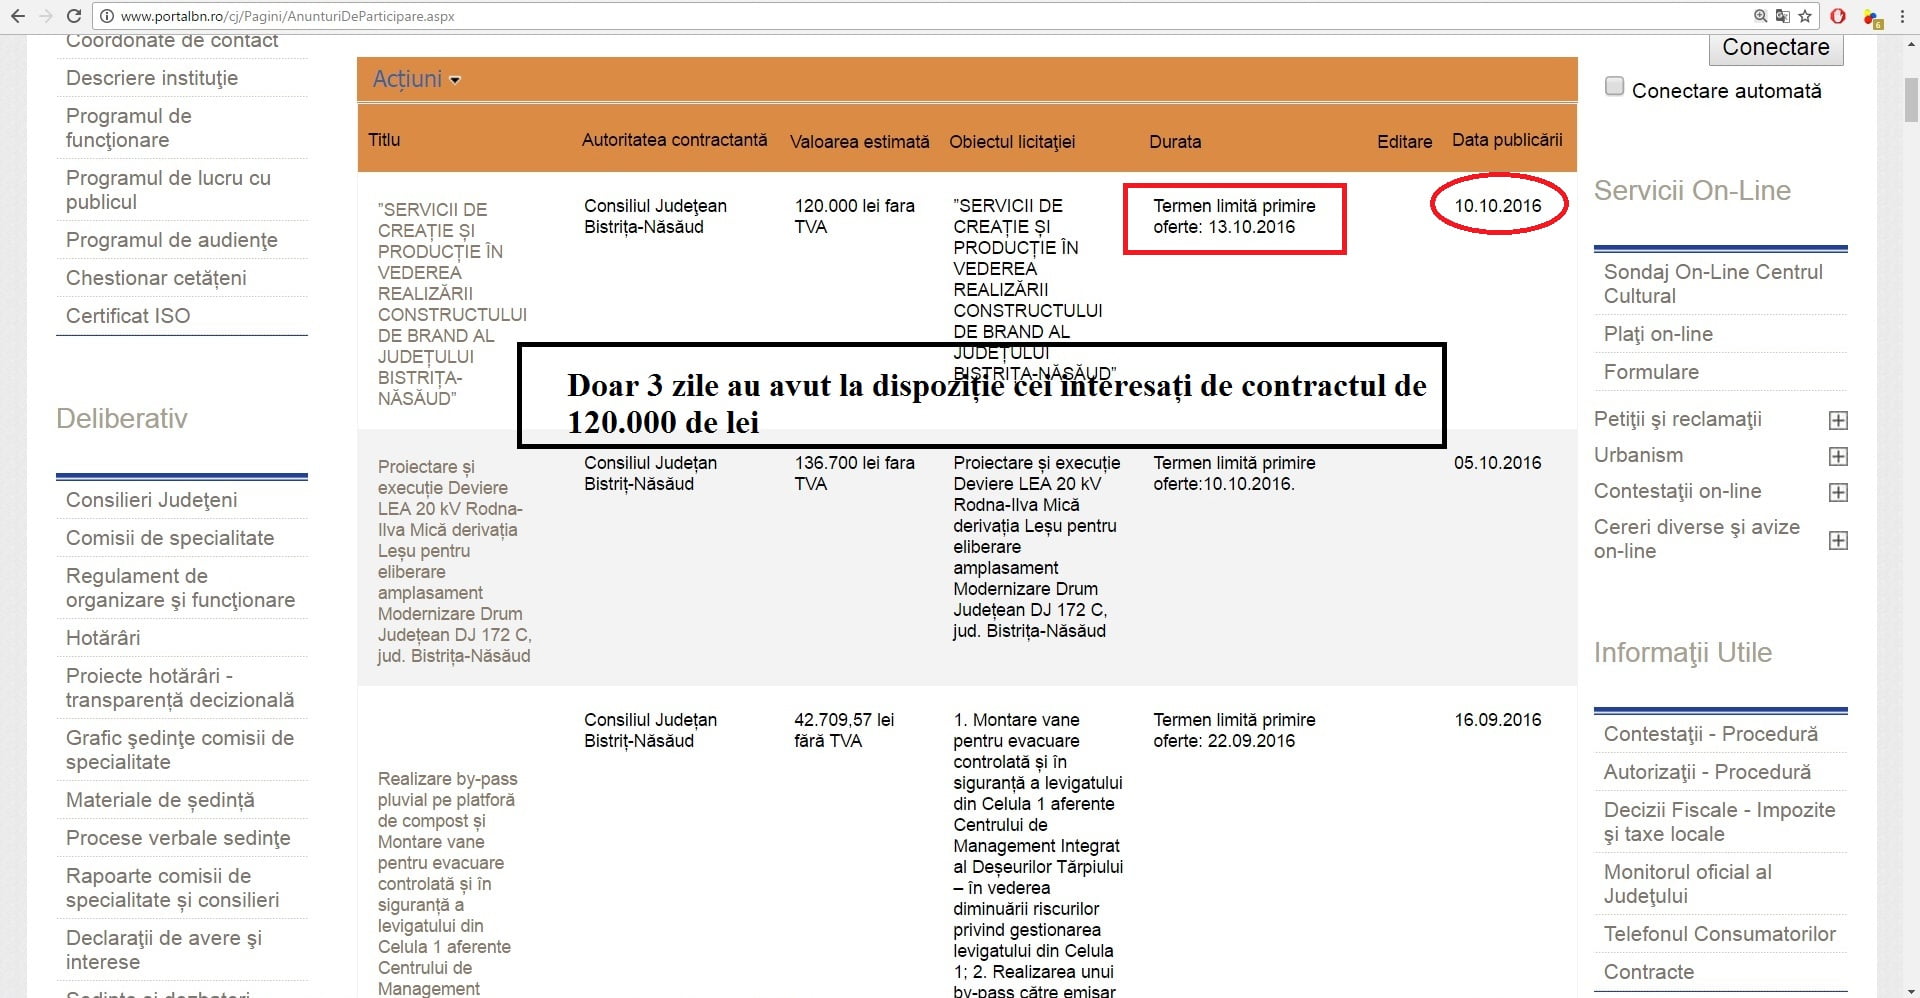Click the colored-dots extension with badge 6

pyautogui.click(x=1871, y=17)
